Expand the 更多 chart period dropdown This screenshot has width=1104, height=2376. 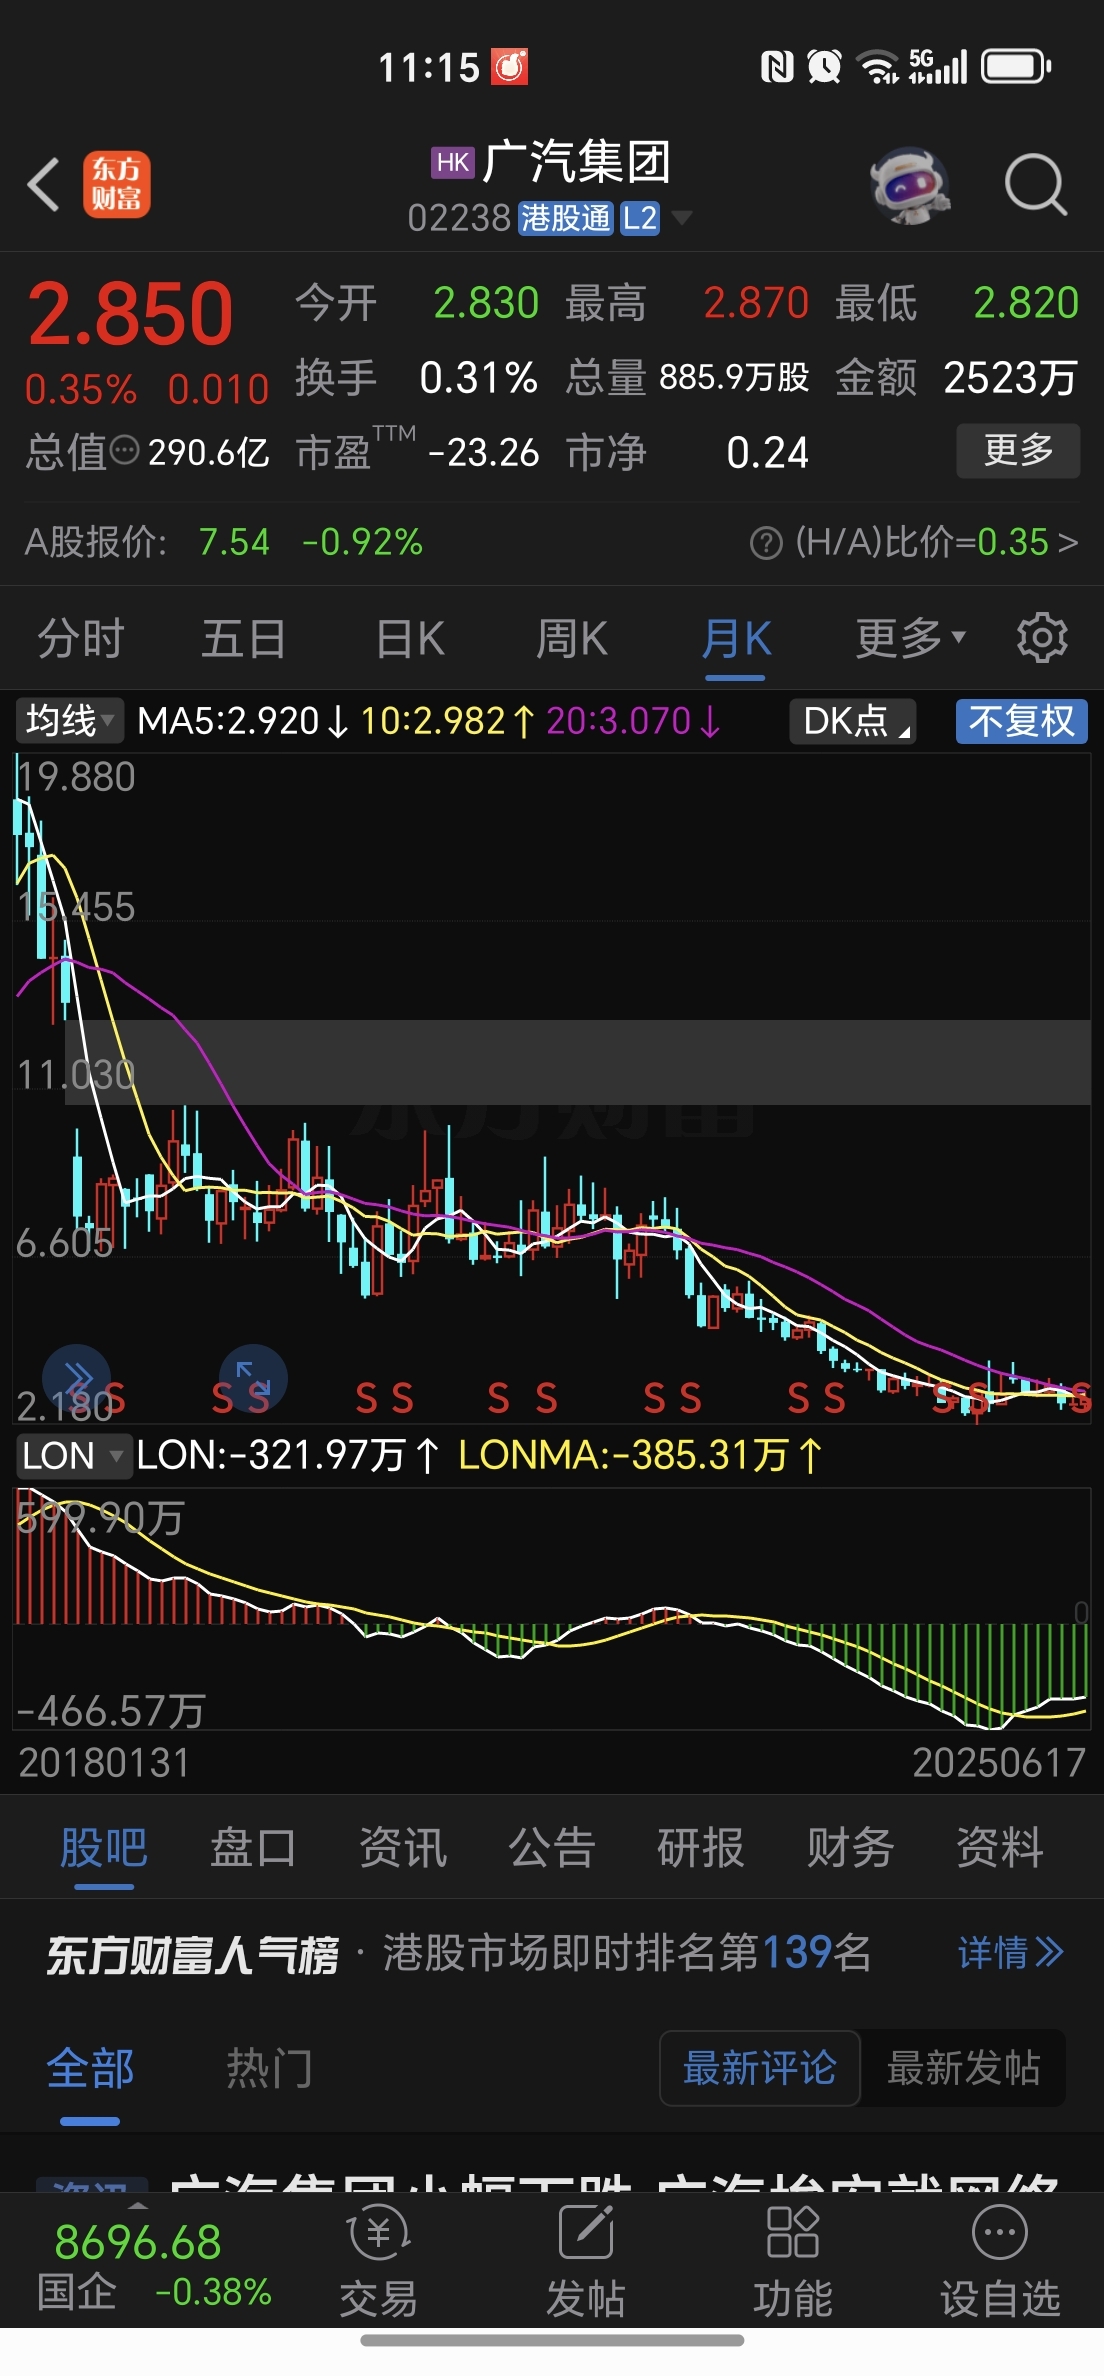pyautogui.click(x=910, y=638)
